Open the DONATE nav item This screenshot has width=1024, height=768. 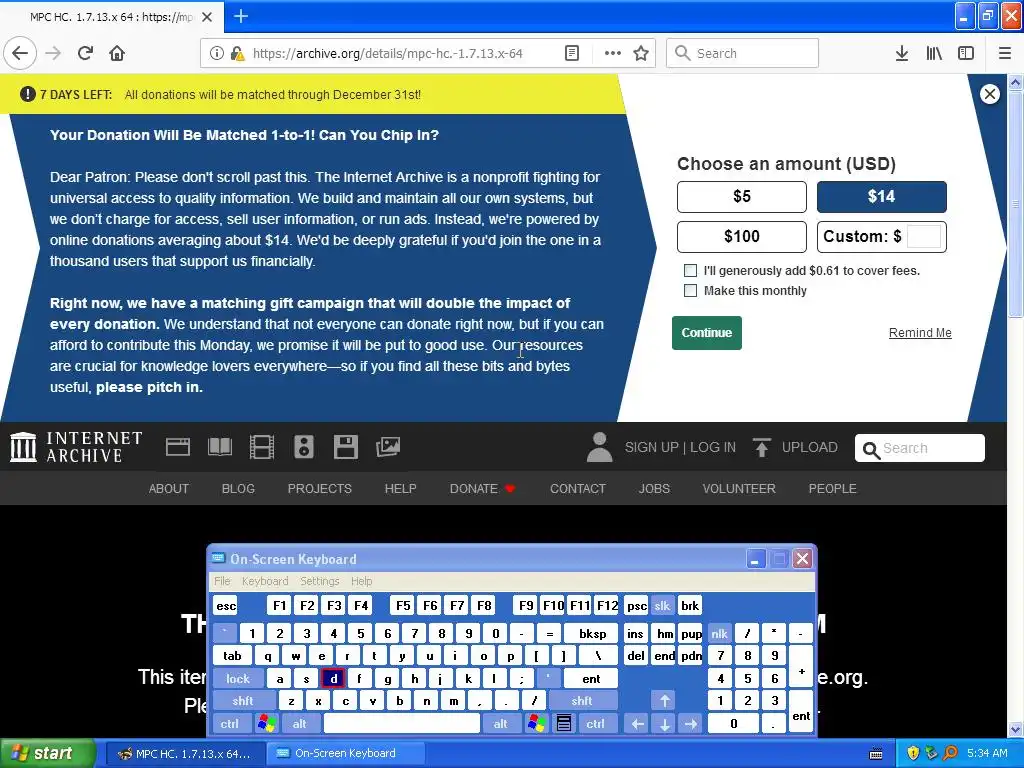pos(482,488)
